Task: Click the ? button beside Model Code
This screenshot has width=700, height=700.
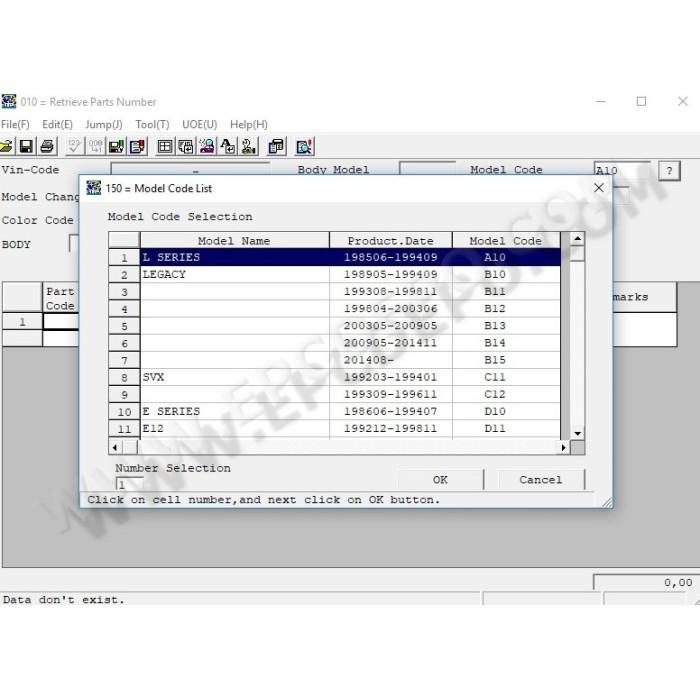Action: coord(669,171)
